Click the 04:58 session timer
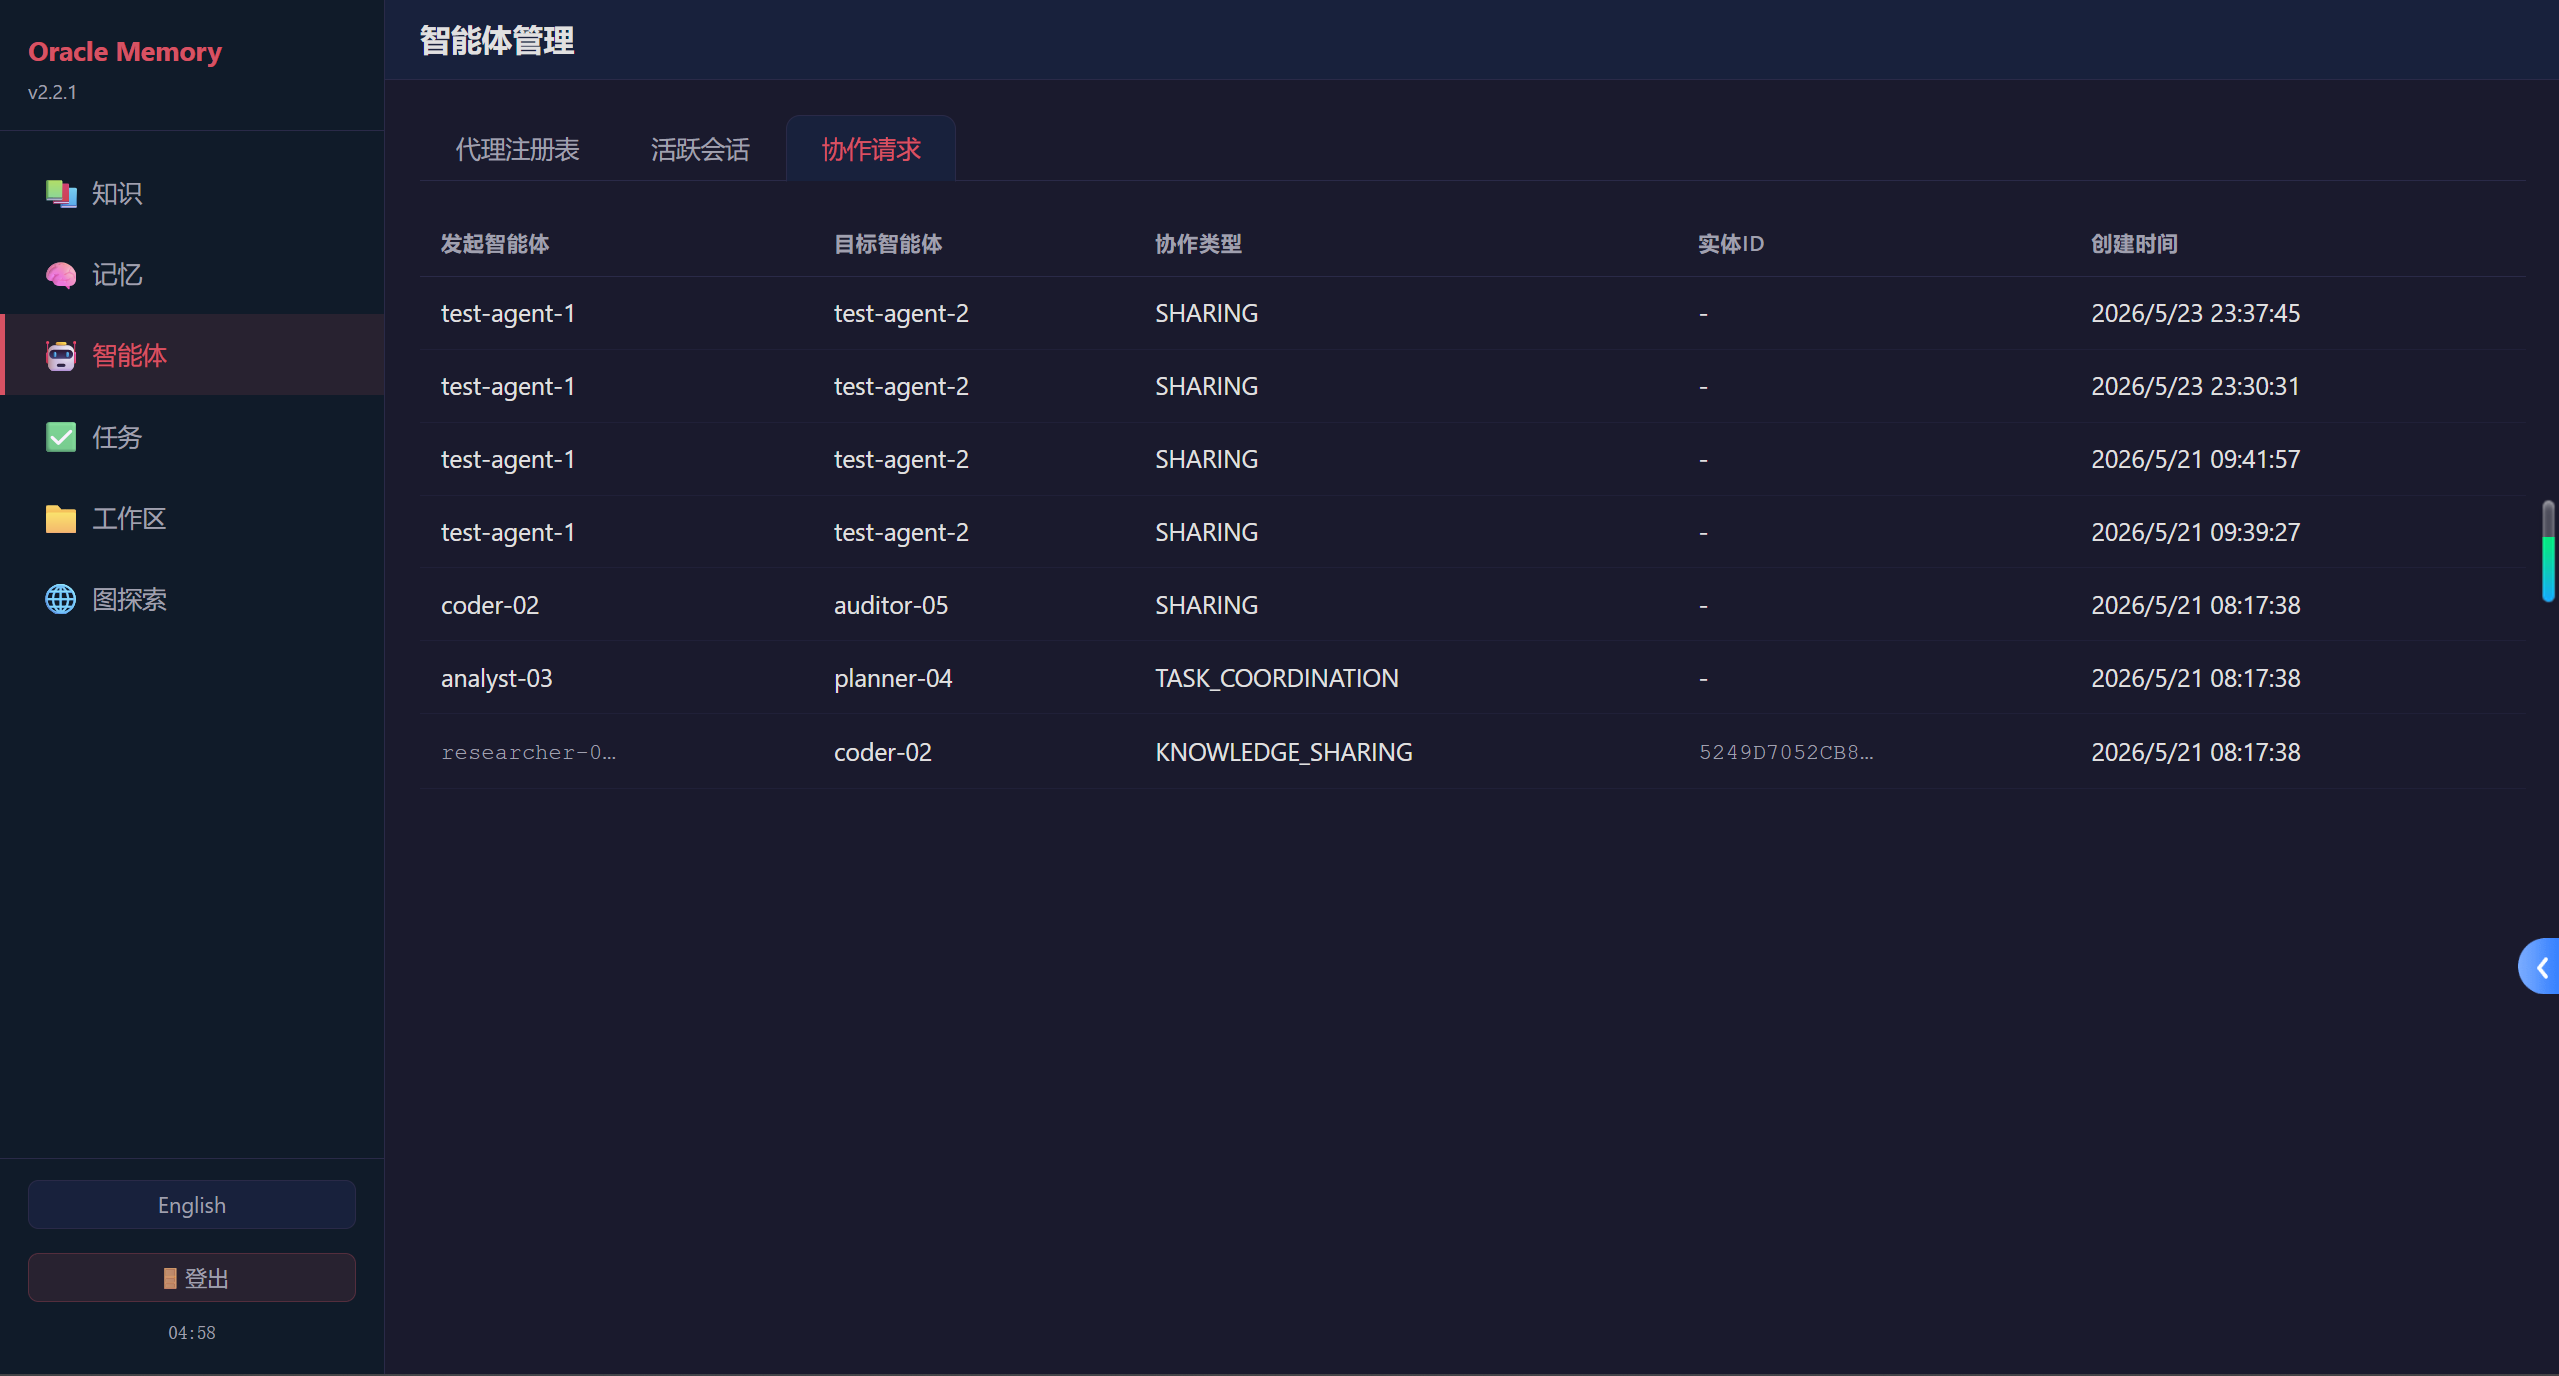Viewport: 2559px width, 1376px height. (x=192, y=1333)
